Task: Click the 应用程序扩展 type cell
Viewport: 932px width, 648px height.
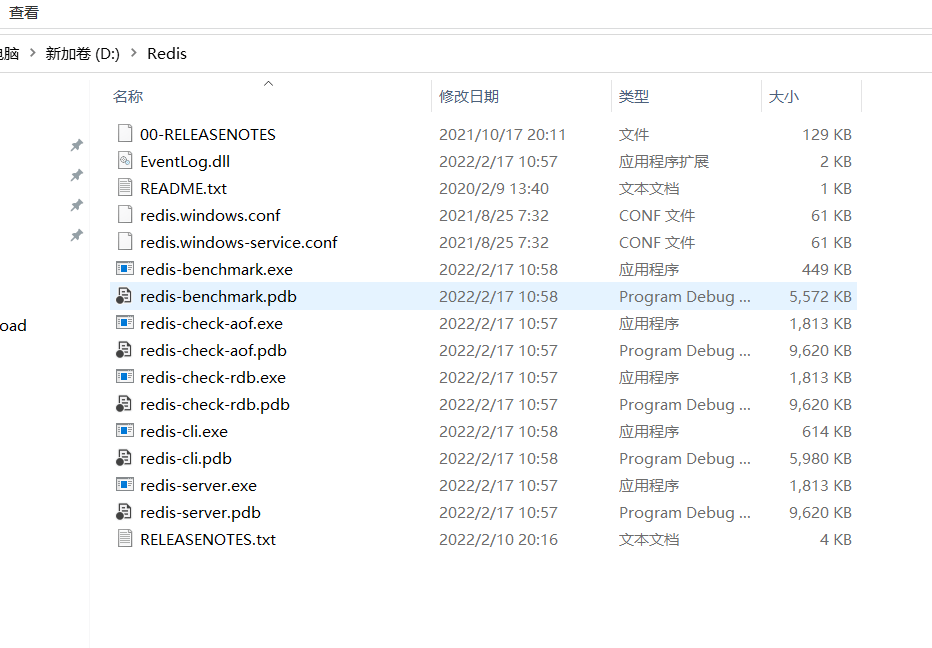Action: coord(664,161)
